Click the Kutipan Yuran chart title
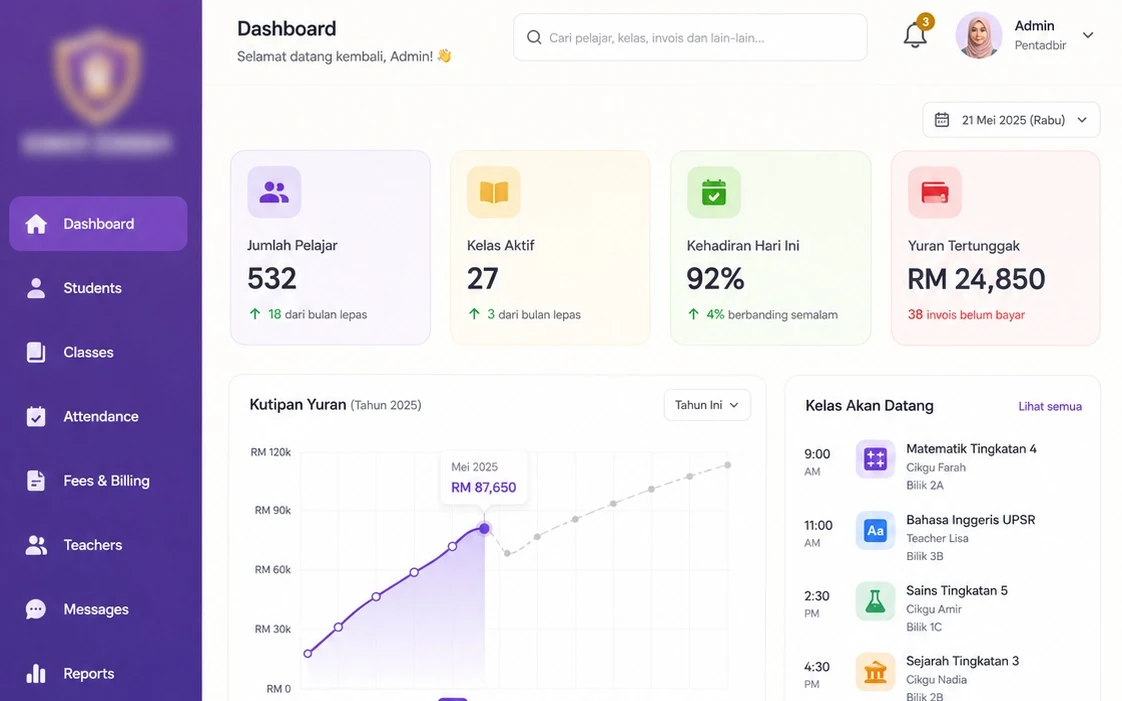1122x701 pixels. tap(298, 404)
